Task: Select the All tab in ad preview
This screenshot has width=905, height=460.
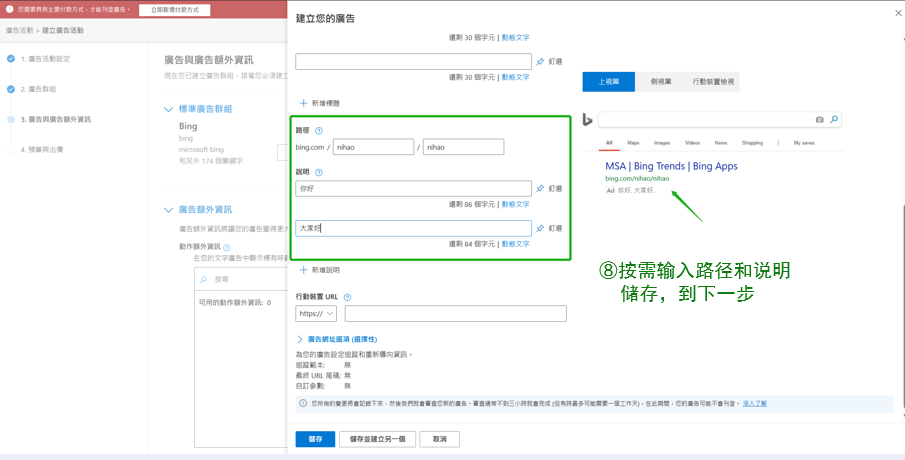Action: coord(609,143)
